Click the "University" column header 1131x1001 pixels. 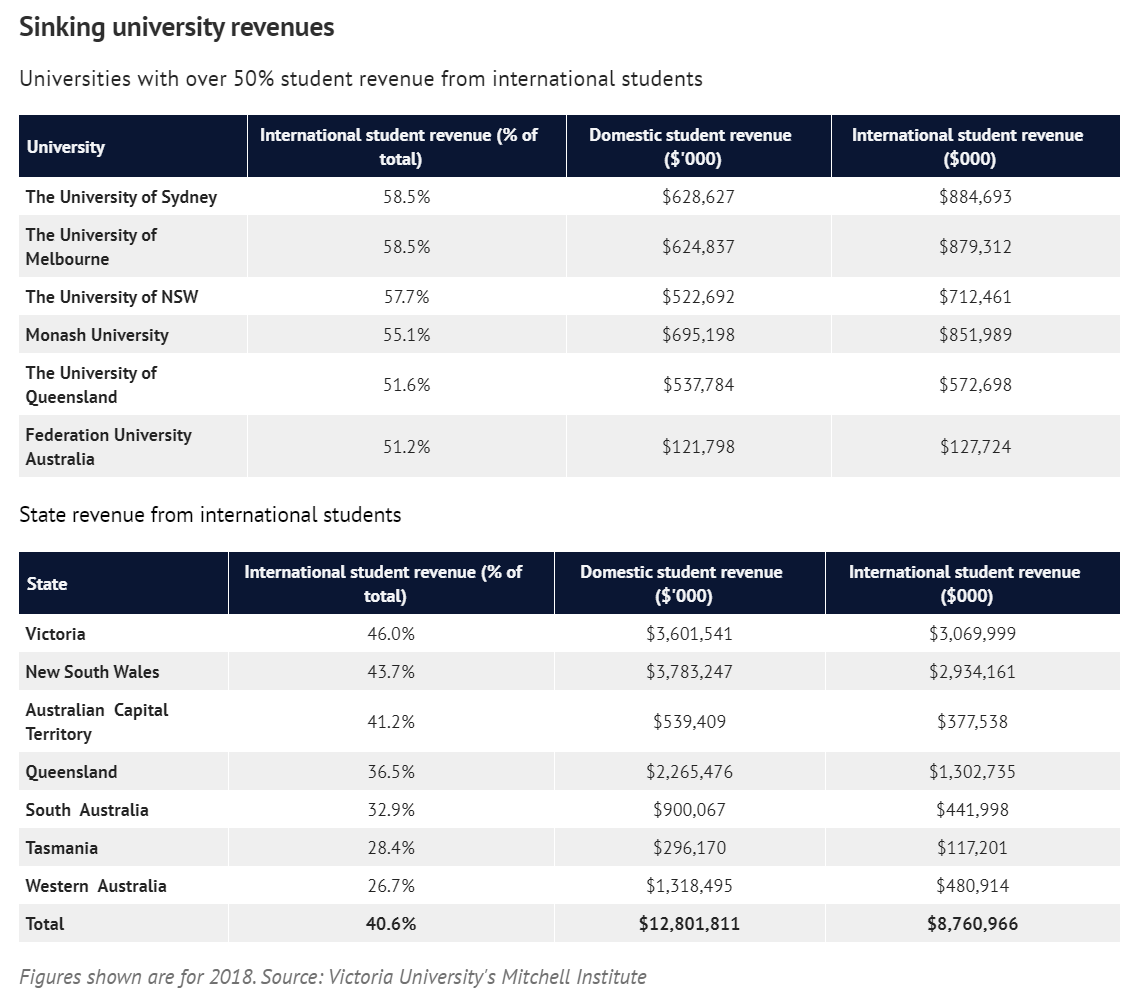(x=66, y=147)
